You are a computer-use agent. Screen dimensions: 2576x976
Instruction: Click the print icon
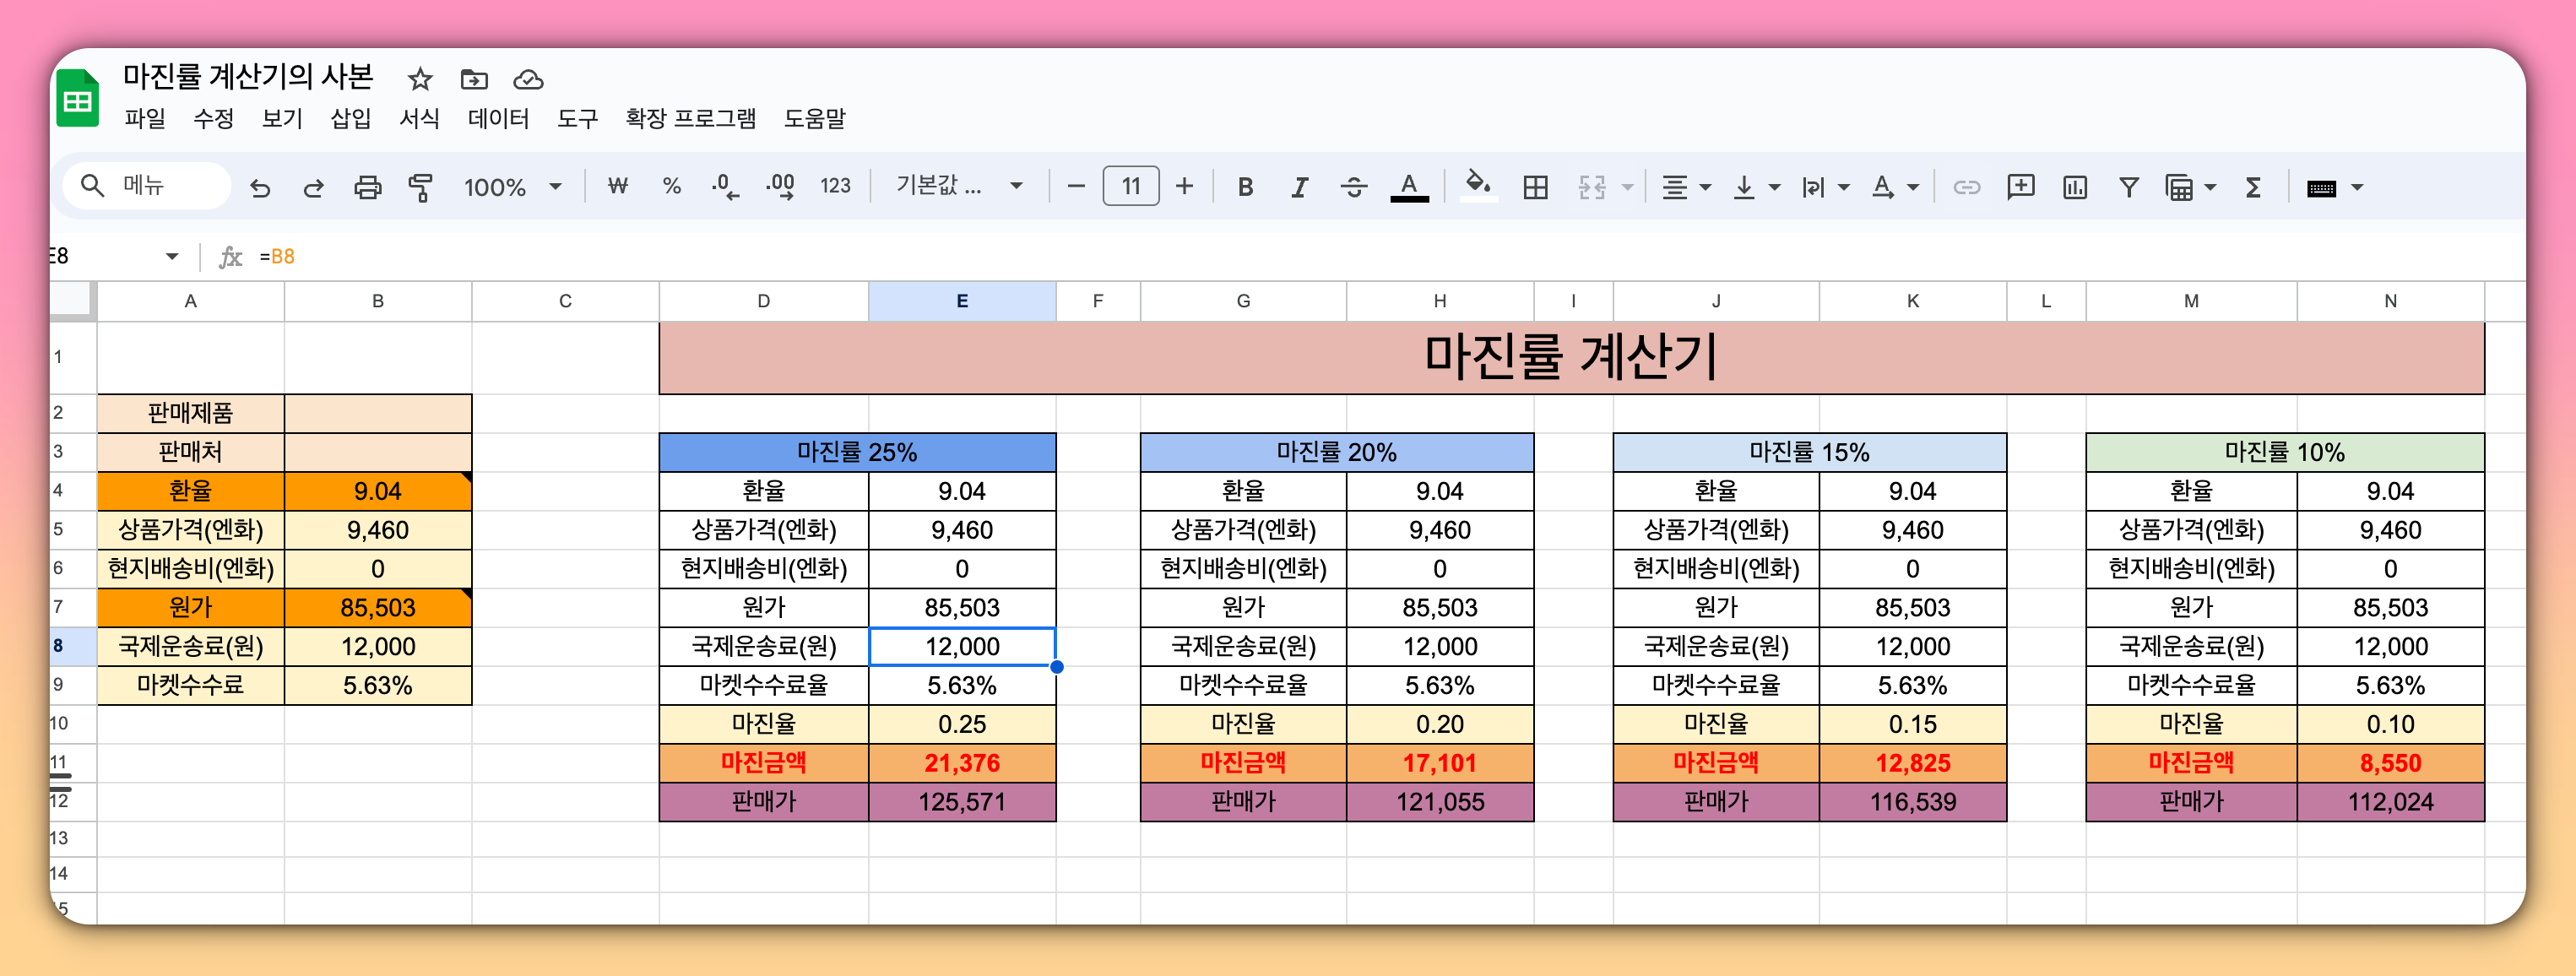coord(368,187)
